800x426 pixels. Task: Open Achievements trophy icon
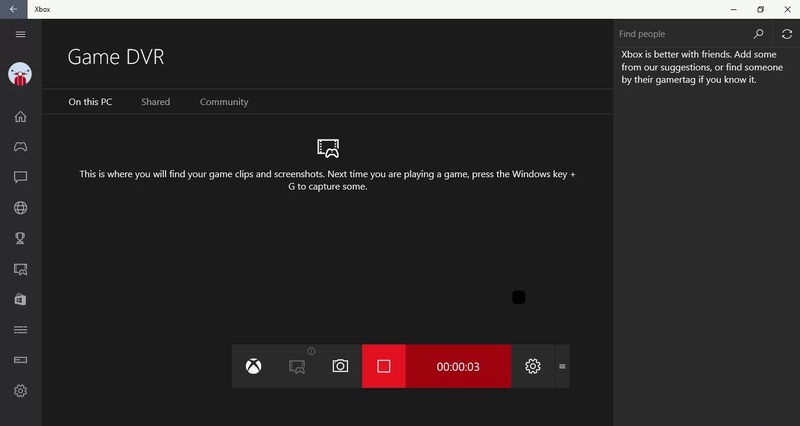(x=20, y=238)
